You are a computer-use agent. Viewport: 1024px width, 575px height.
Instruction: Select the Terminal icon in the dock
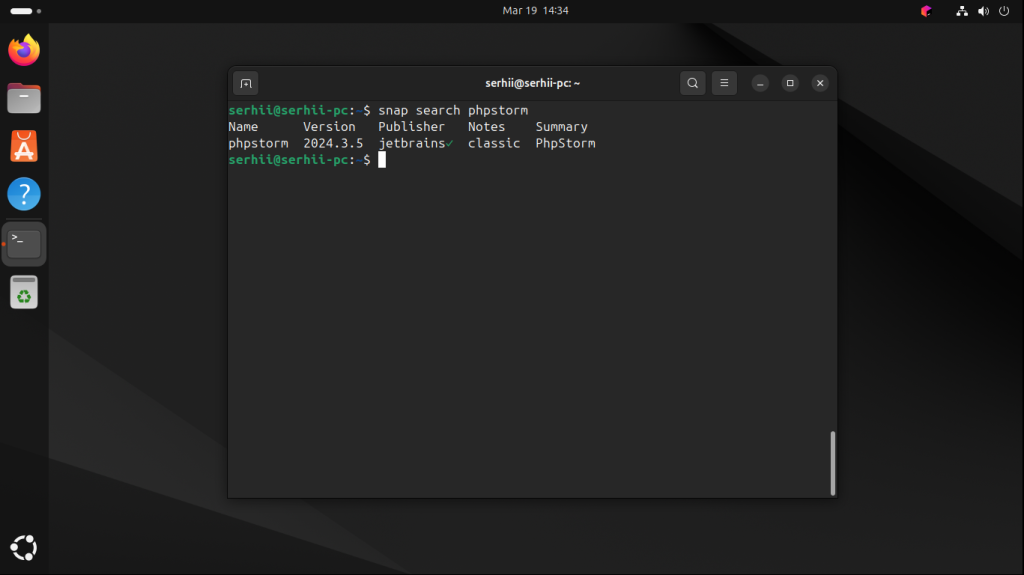click(24, 244)
